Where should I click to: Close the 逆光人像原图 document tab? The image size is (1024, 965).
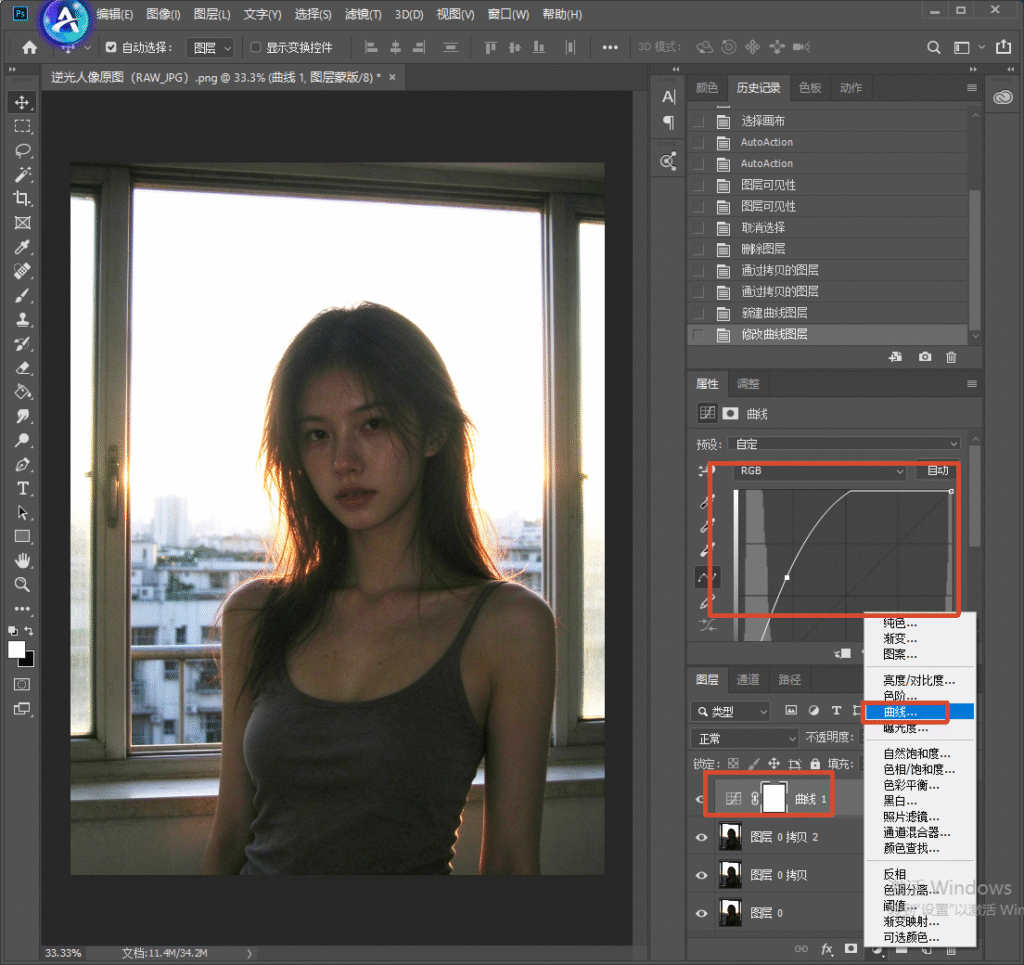392,77
